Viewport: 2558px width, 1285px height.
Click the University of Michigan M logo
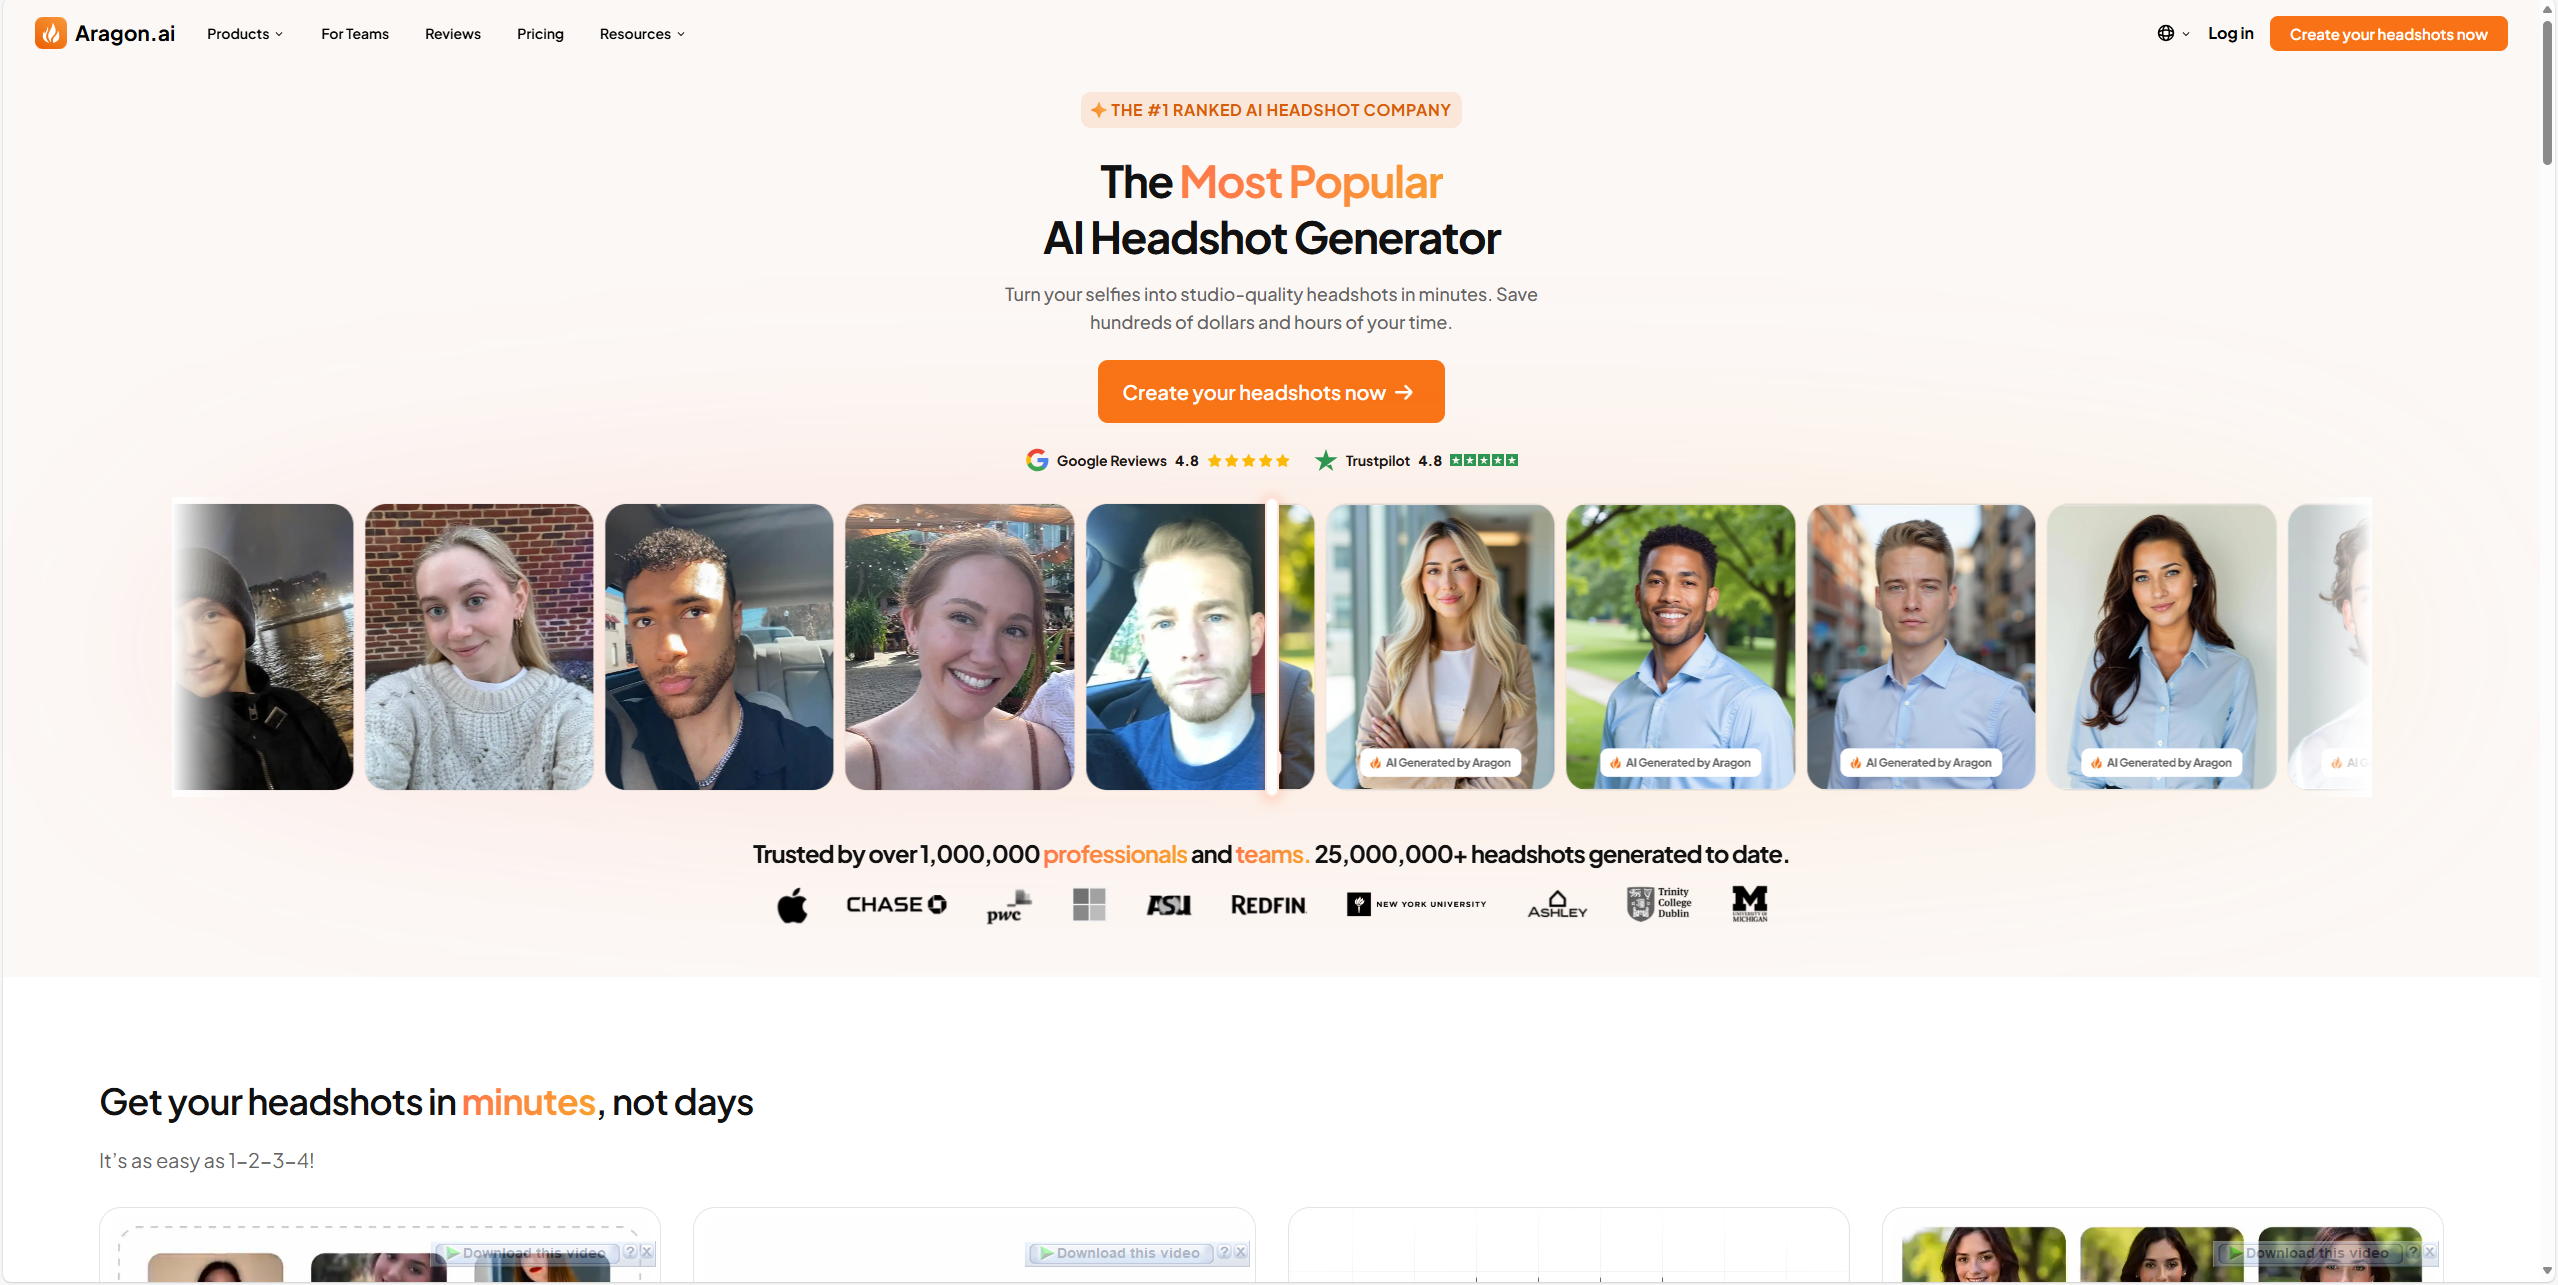[1750, 903]
